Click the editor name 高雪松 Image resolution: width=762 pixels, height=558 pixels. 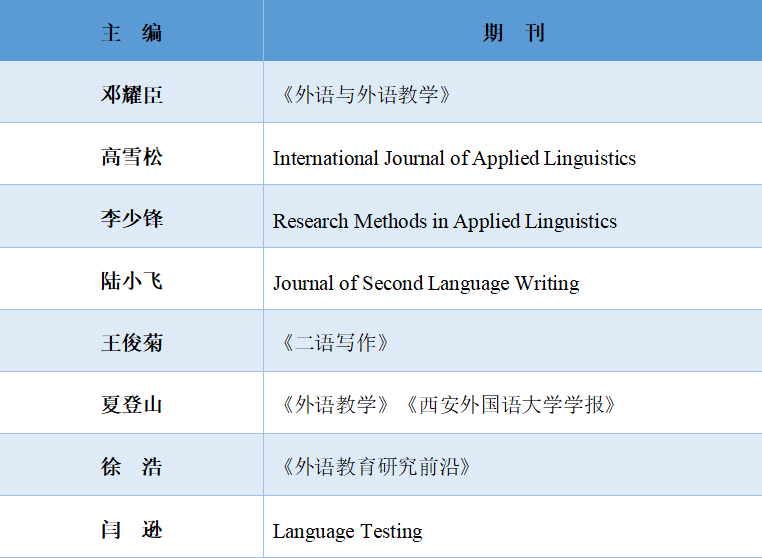[x=132, y=157]
